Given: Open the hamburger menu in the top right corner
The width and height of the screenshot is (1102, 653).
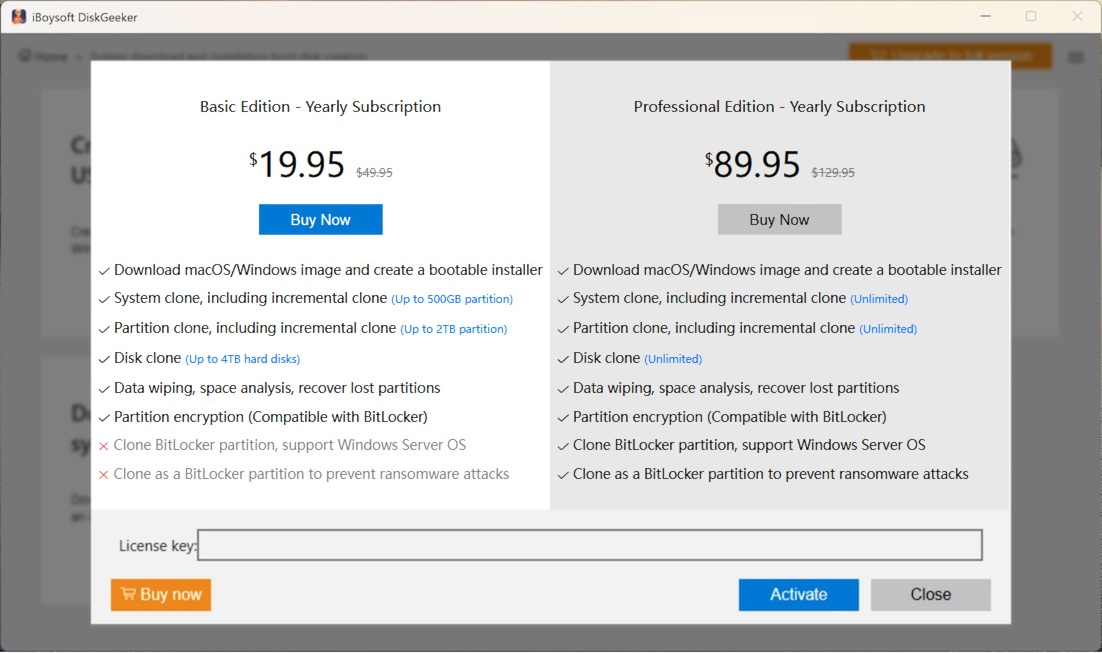Looking at the screenshot, I should [x=1076, y=57].
